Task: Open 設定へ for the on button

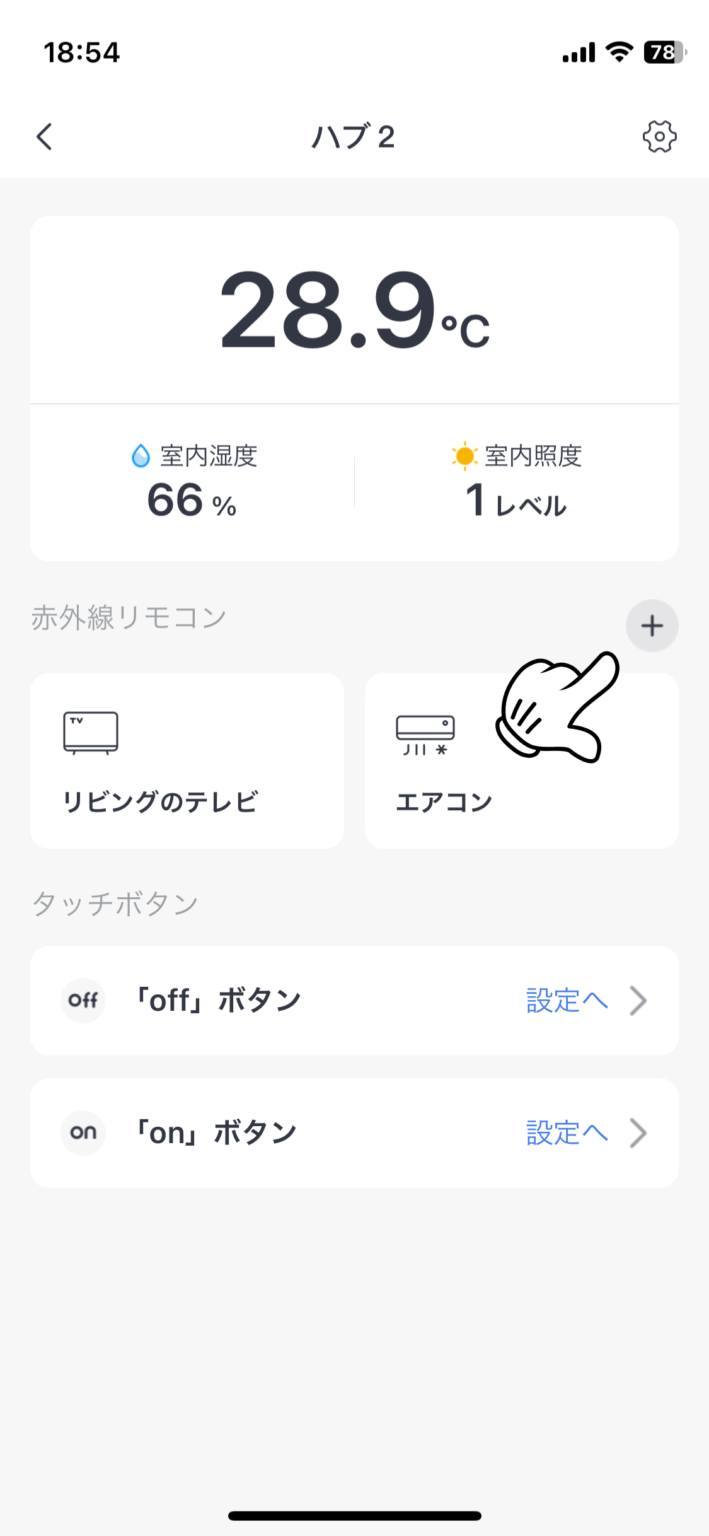Action: (566, 1132)
